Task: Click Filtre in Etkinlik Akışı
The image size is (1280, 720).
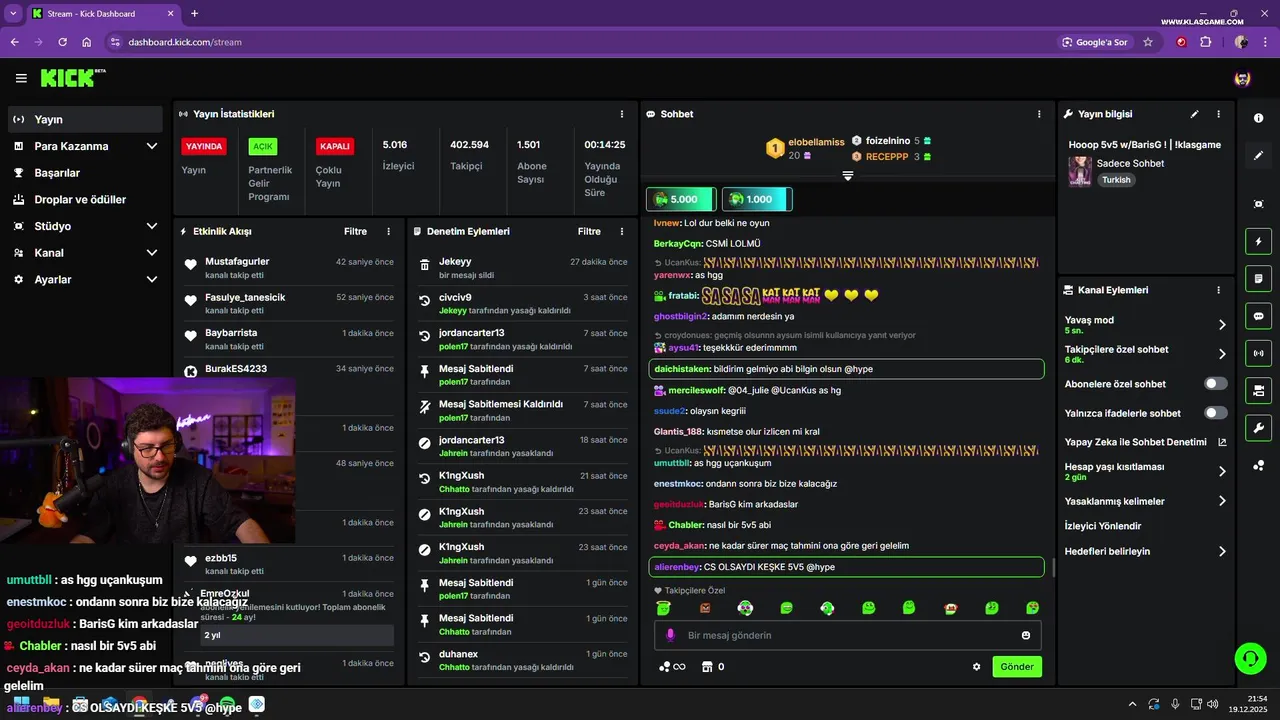Action: (355, 231)
